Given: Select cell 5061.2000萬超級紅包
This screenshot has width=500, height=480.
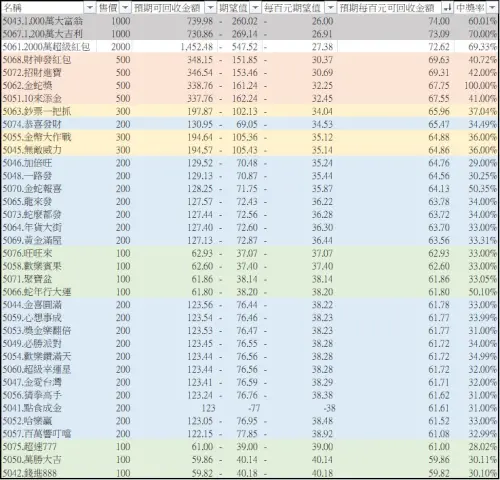Looking at the screenshot, I should click(x=49, y=47).
